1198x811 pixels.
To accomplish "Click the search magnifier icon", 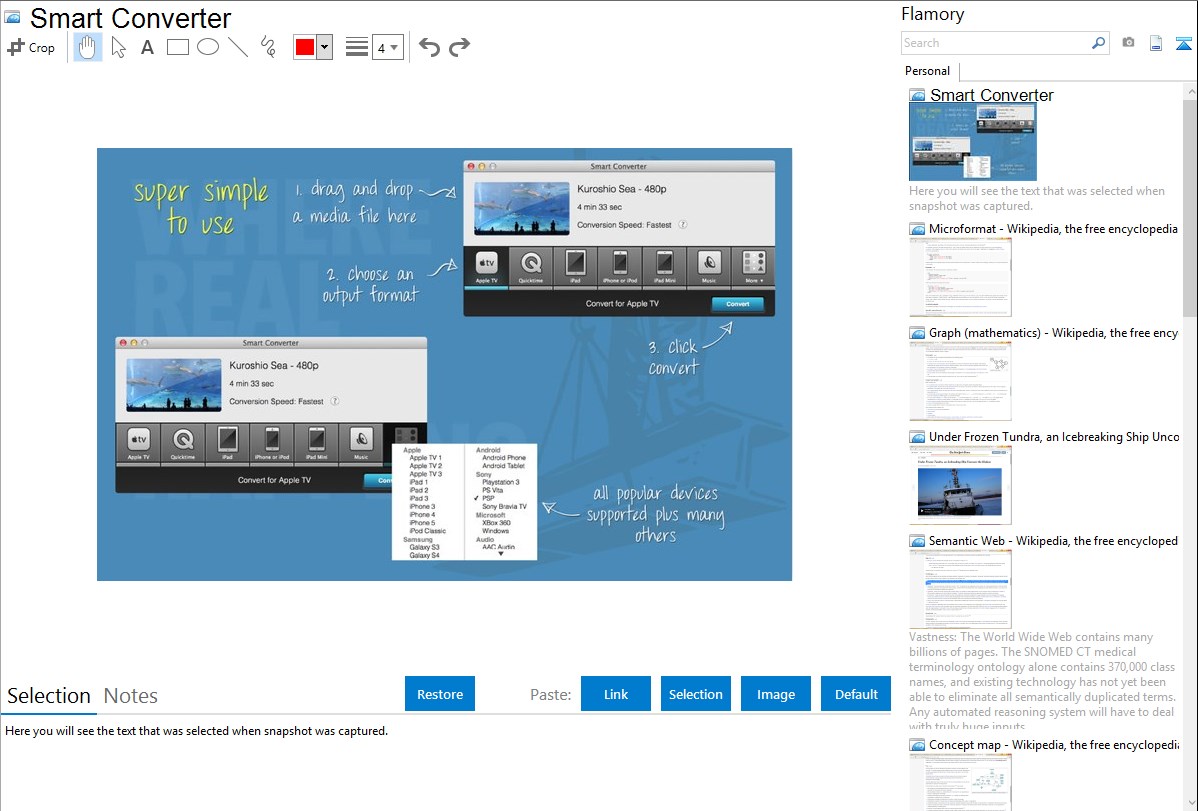I will [1098, 43].
